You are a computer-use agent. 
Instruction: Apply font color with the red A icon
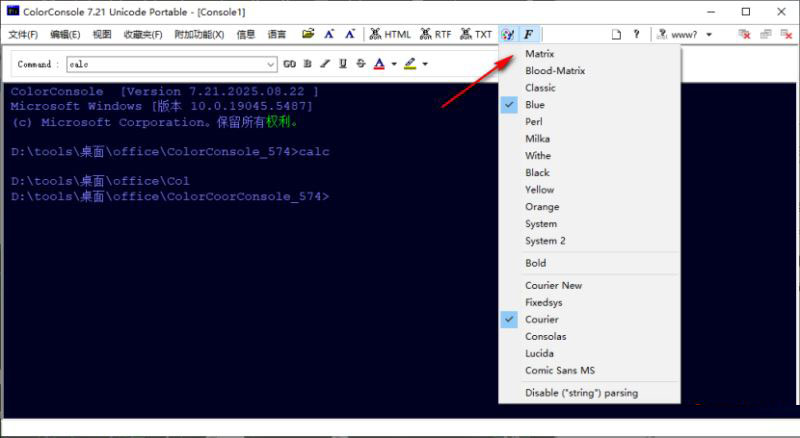(x=379, y=64)
